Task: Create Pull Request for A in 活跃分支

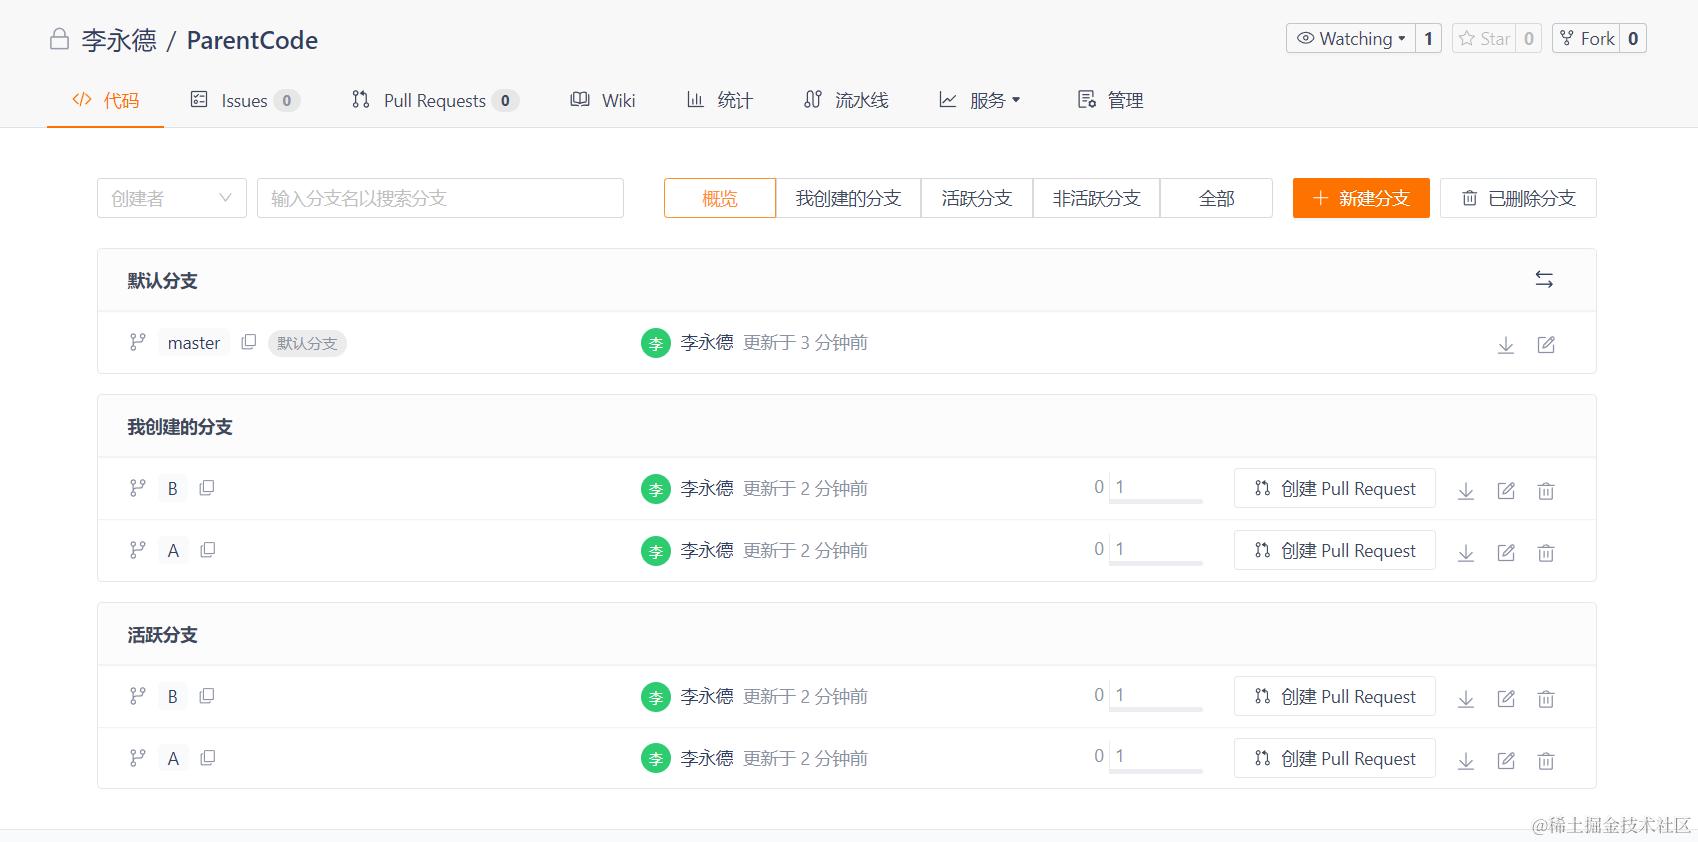Action: tap(1335, 758)
